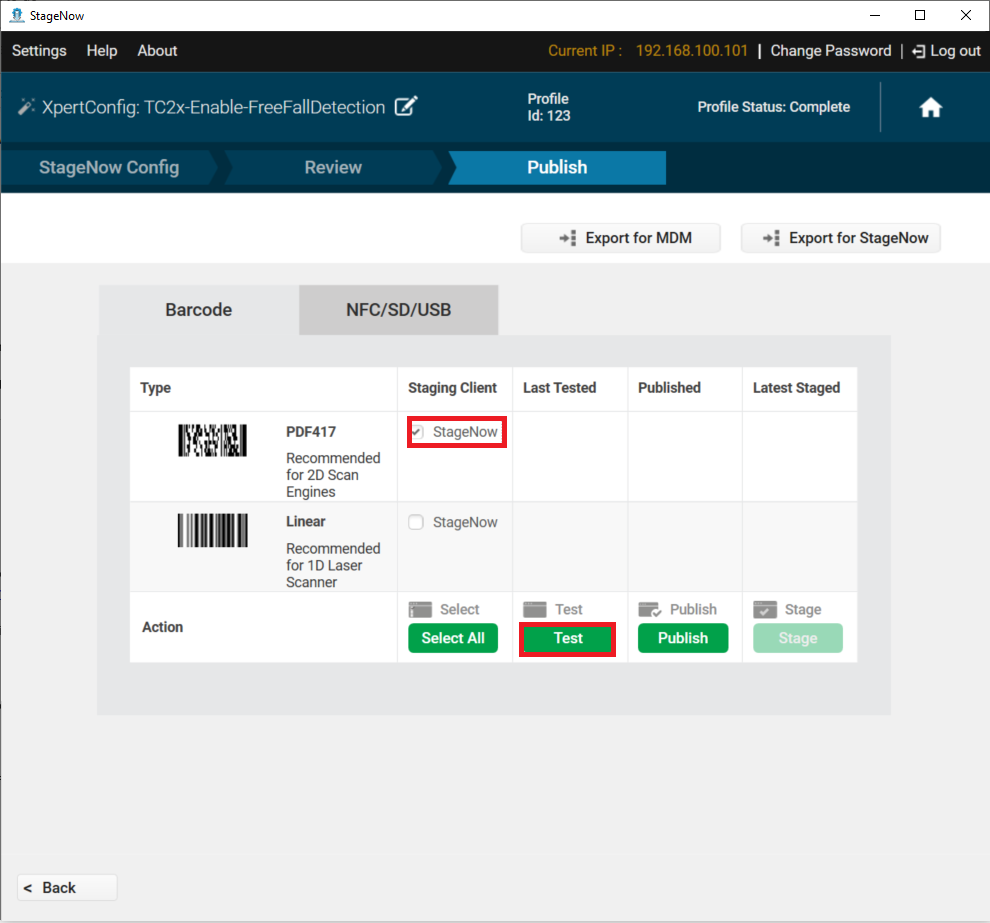Click the Staging Client column header

coord(452,388)
